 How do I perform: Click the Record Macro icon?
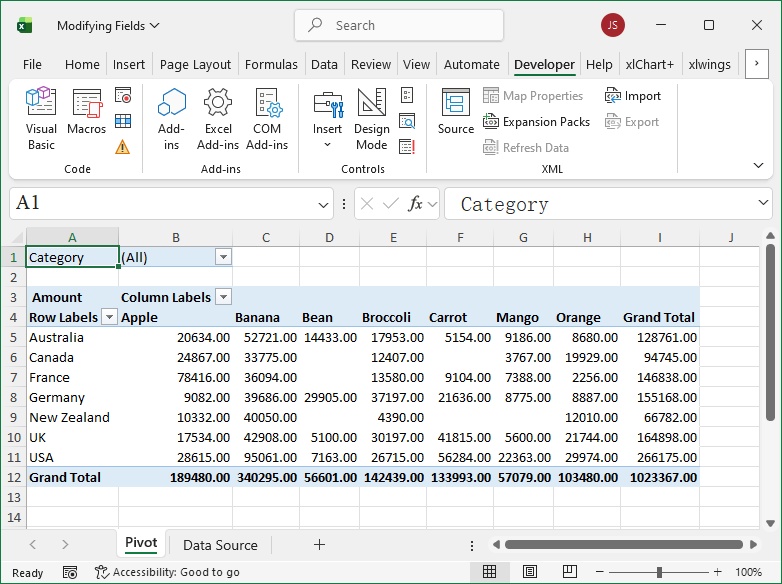[123, 95]
